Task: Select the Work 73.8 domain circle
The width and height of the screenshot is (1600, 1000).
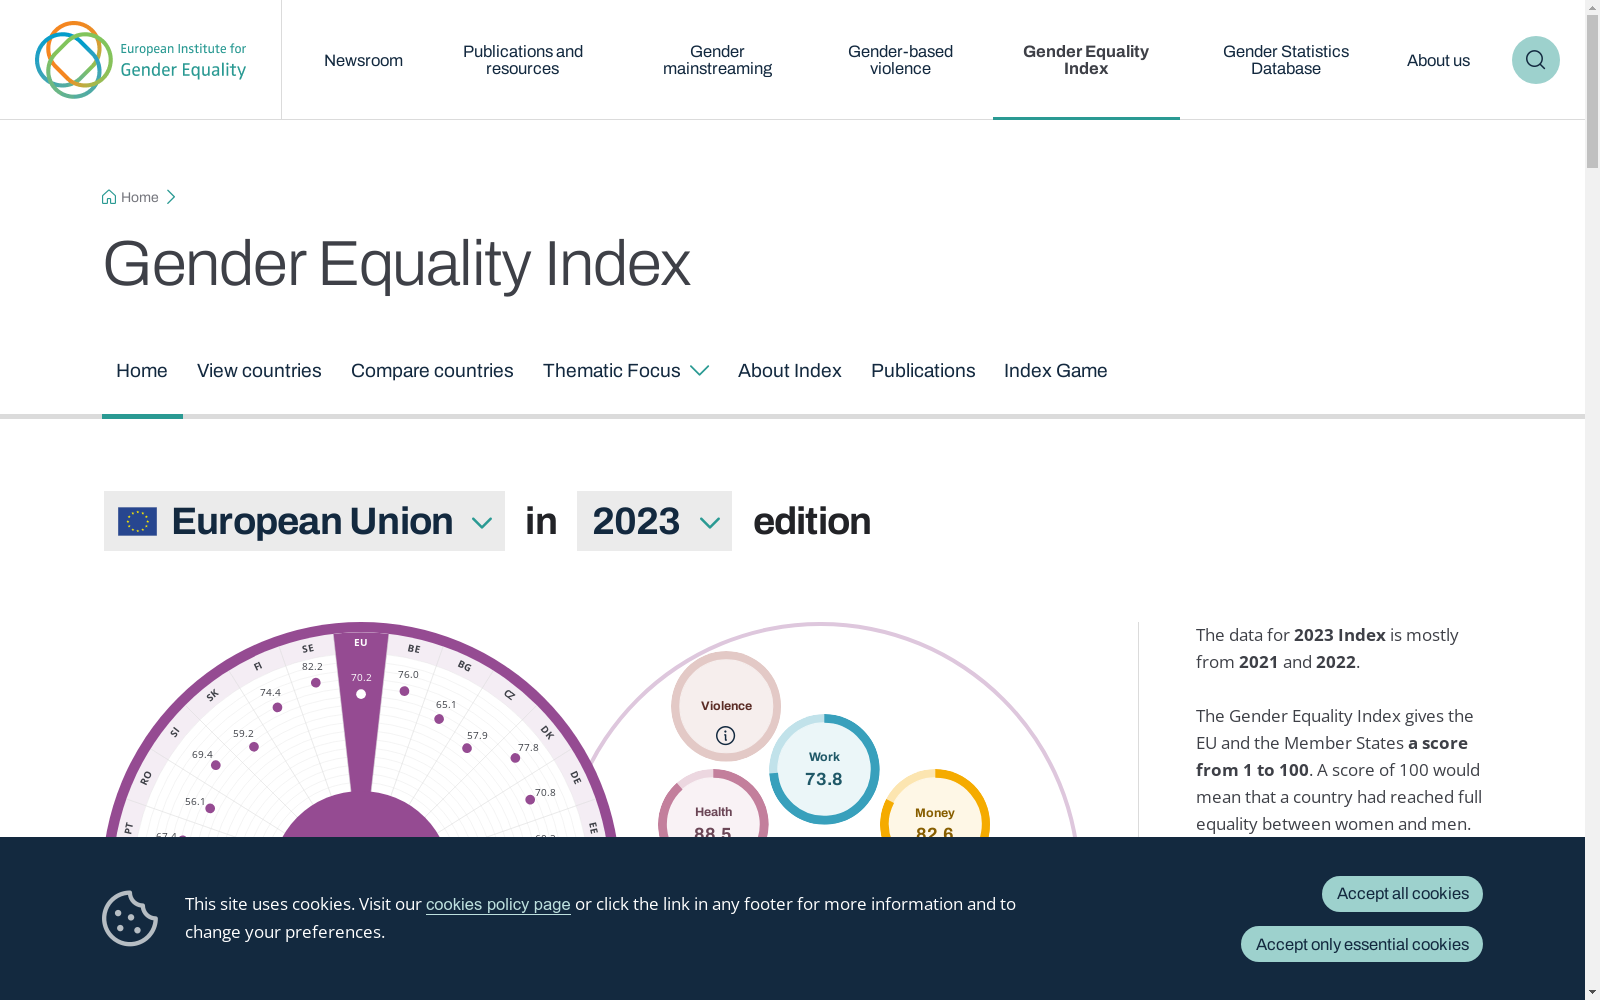Action: [x=824, y=769]
